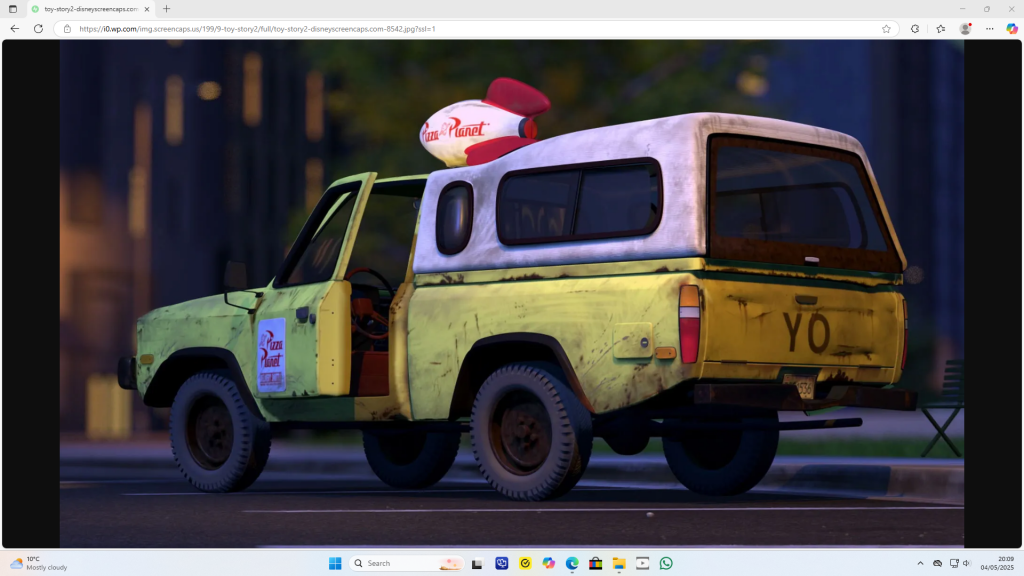Open the Windows Start menu
This screenshot has height=576, width=1024.
coord(334,563)
